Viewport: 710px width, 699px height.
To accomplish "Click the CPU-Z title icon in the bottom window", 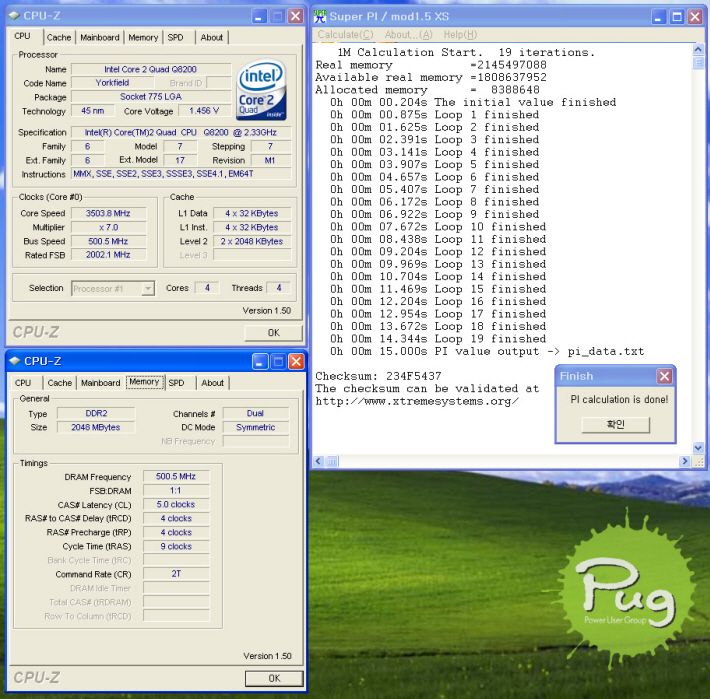I will tap(14, 361).
